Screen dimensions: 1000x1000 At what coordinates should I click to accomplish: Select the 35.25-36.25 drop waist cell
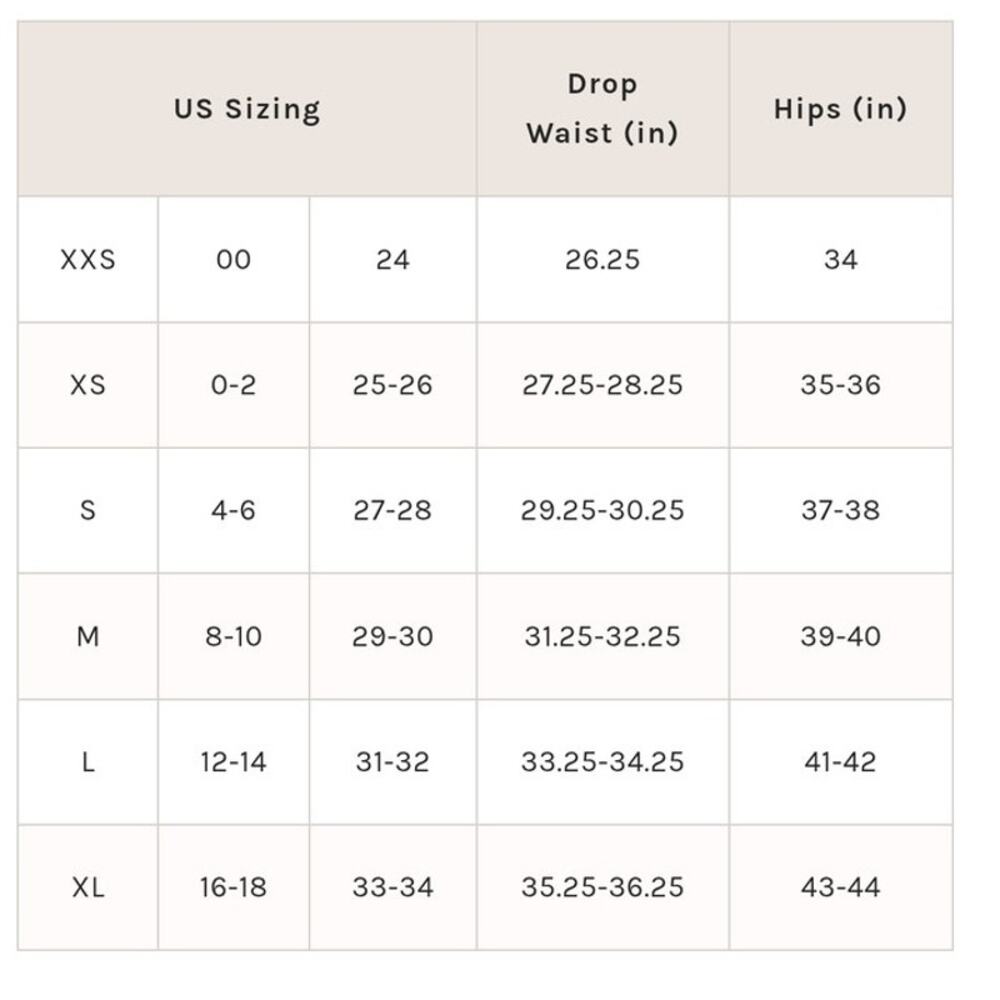603,888
